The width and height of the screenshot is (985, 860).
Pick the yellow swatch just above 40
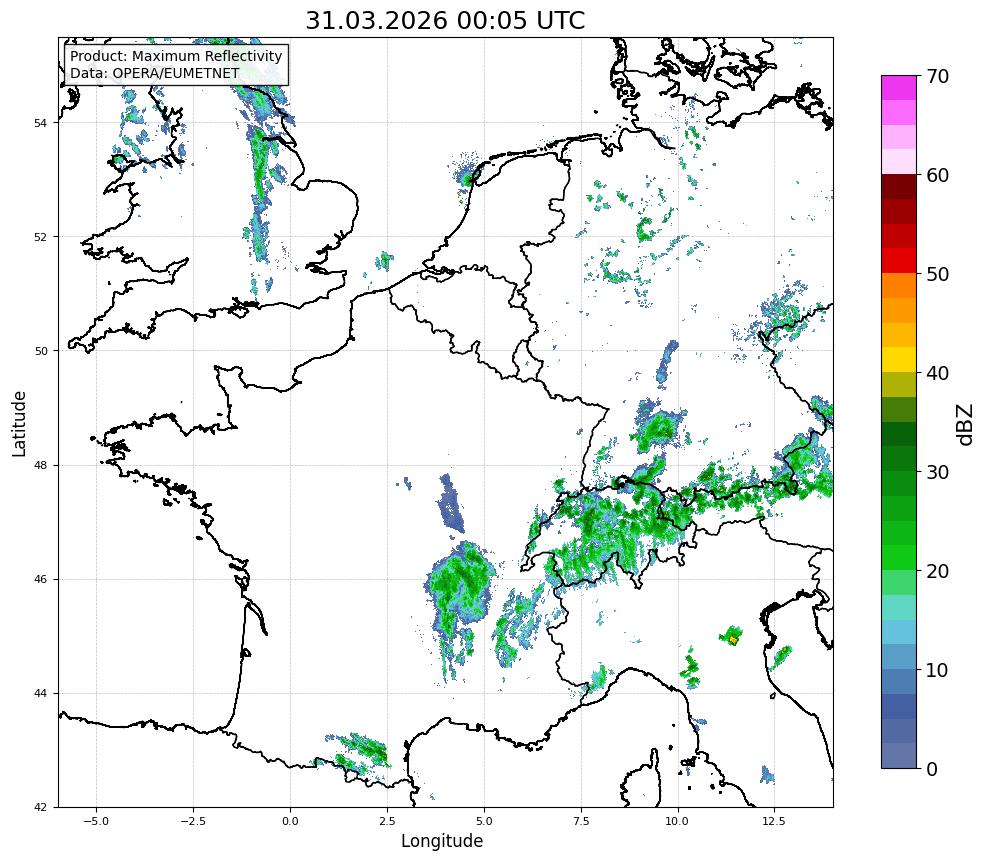pos(899,360)
